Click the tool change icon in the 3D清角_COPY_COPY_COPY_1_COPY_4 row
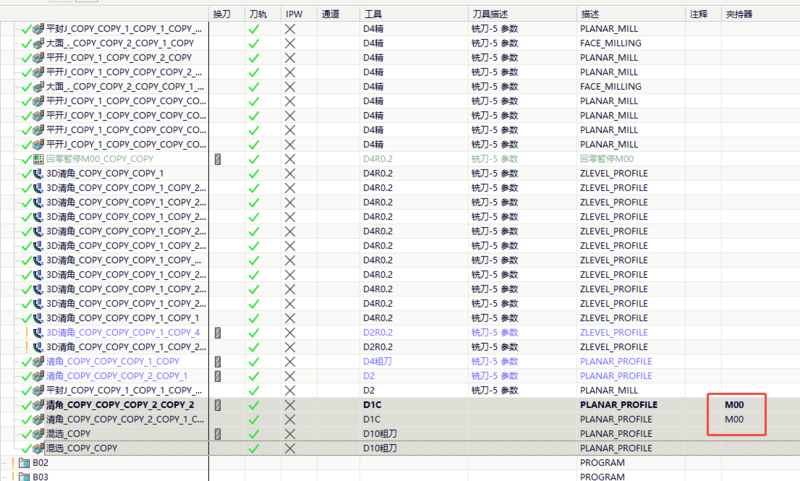This screenshot has height=481, width=800. pyautogui.click(x=217, y=333)
